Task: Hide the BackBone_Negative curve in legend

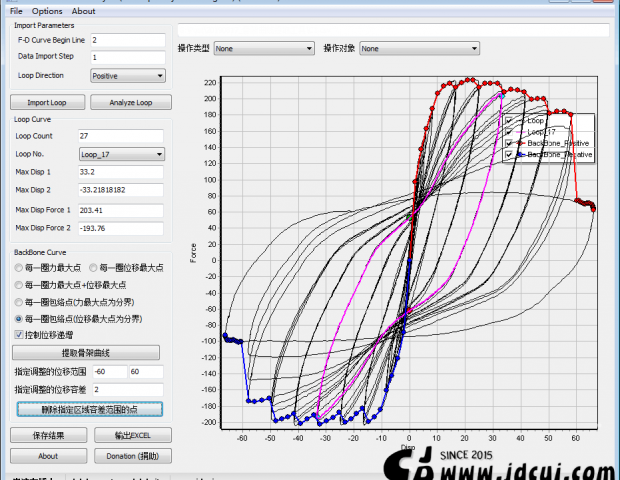Action: (x=510, y=156)
